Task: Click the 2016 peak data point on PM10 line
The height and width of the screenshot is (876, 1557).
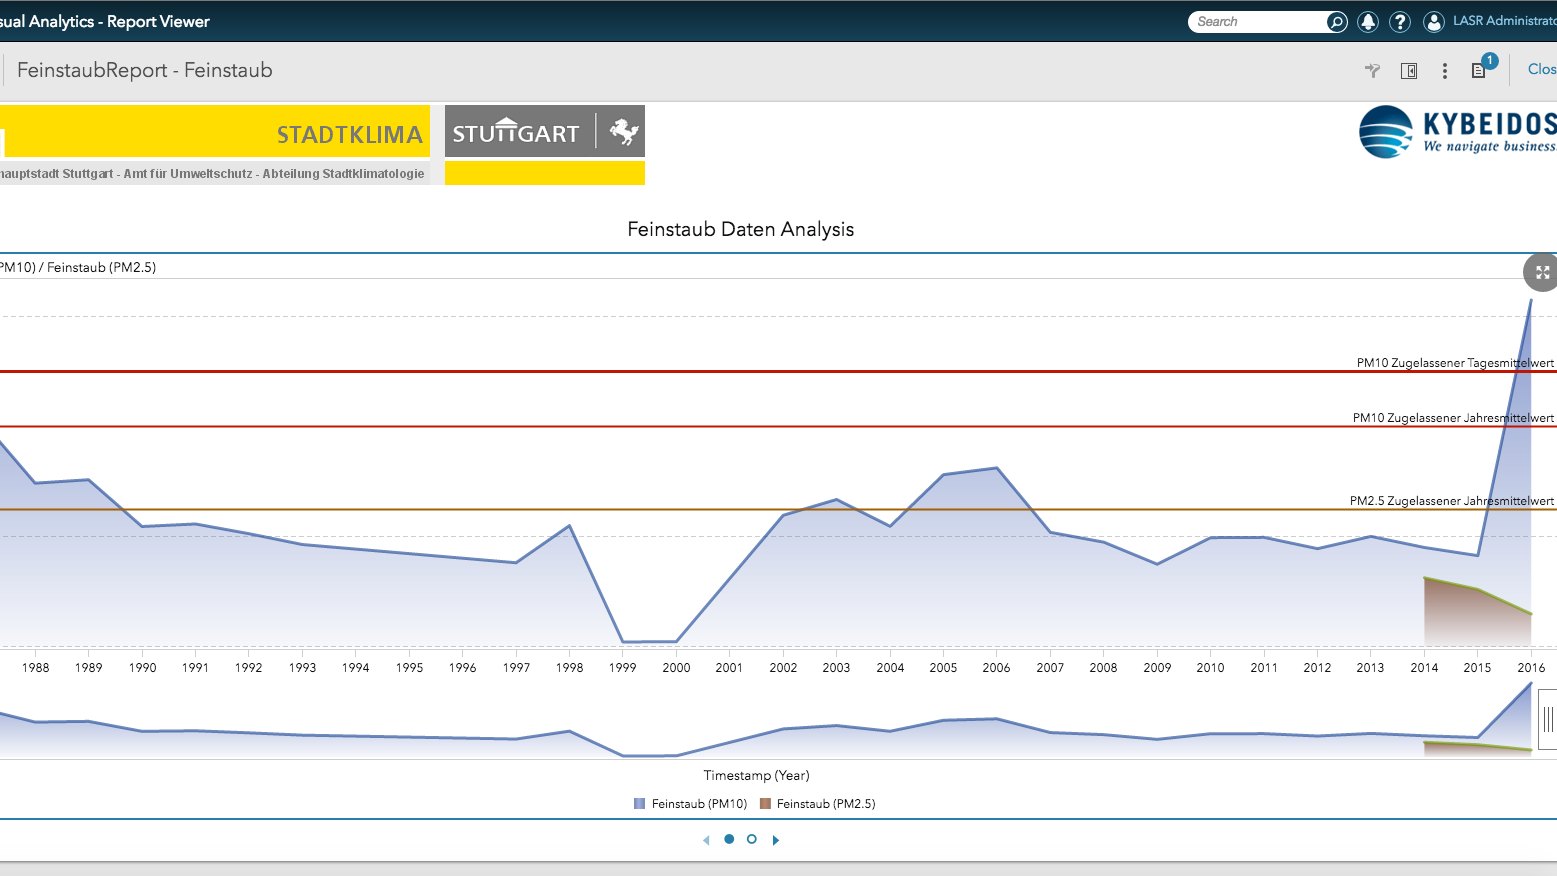Action: (1530, 300)
